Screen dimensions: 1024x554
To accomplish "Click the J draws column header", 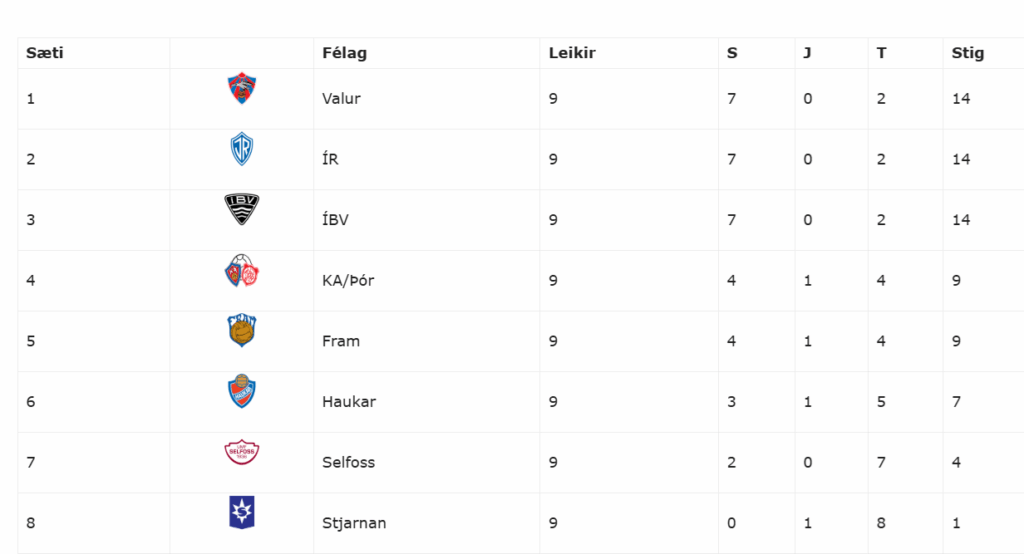I will (807, 53).
